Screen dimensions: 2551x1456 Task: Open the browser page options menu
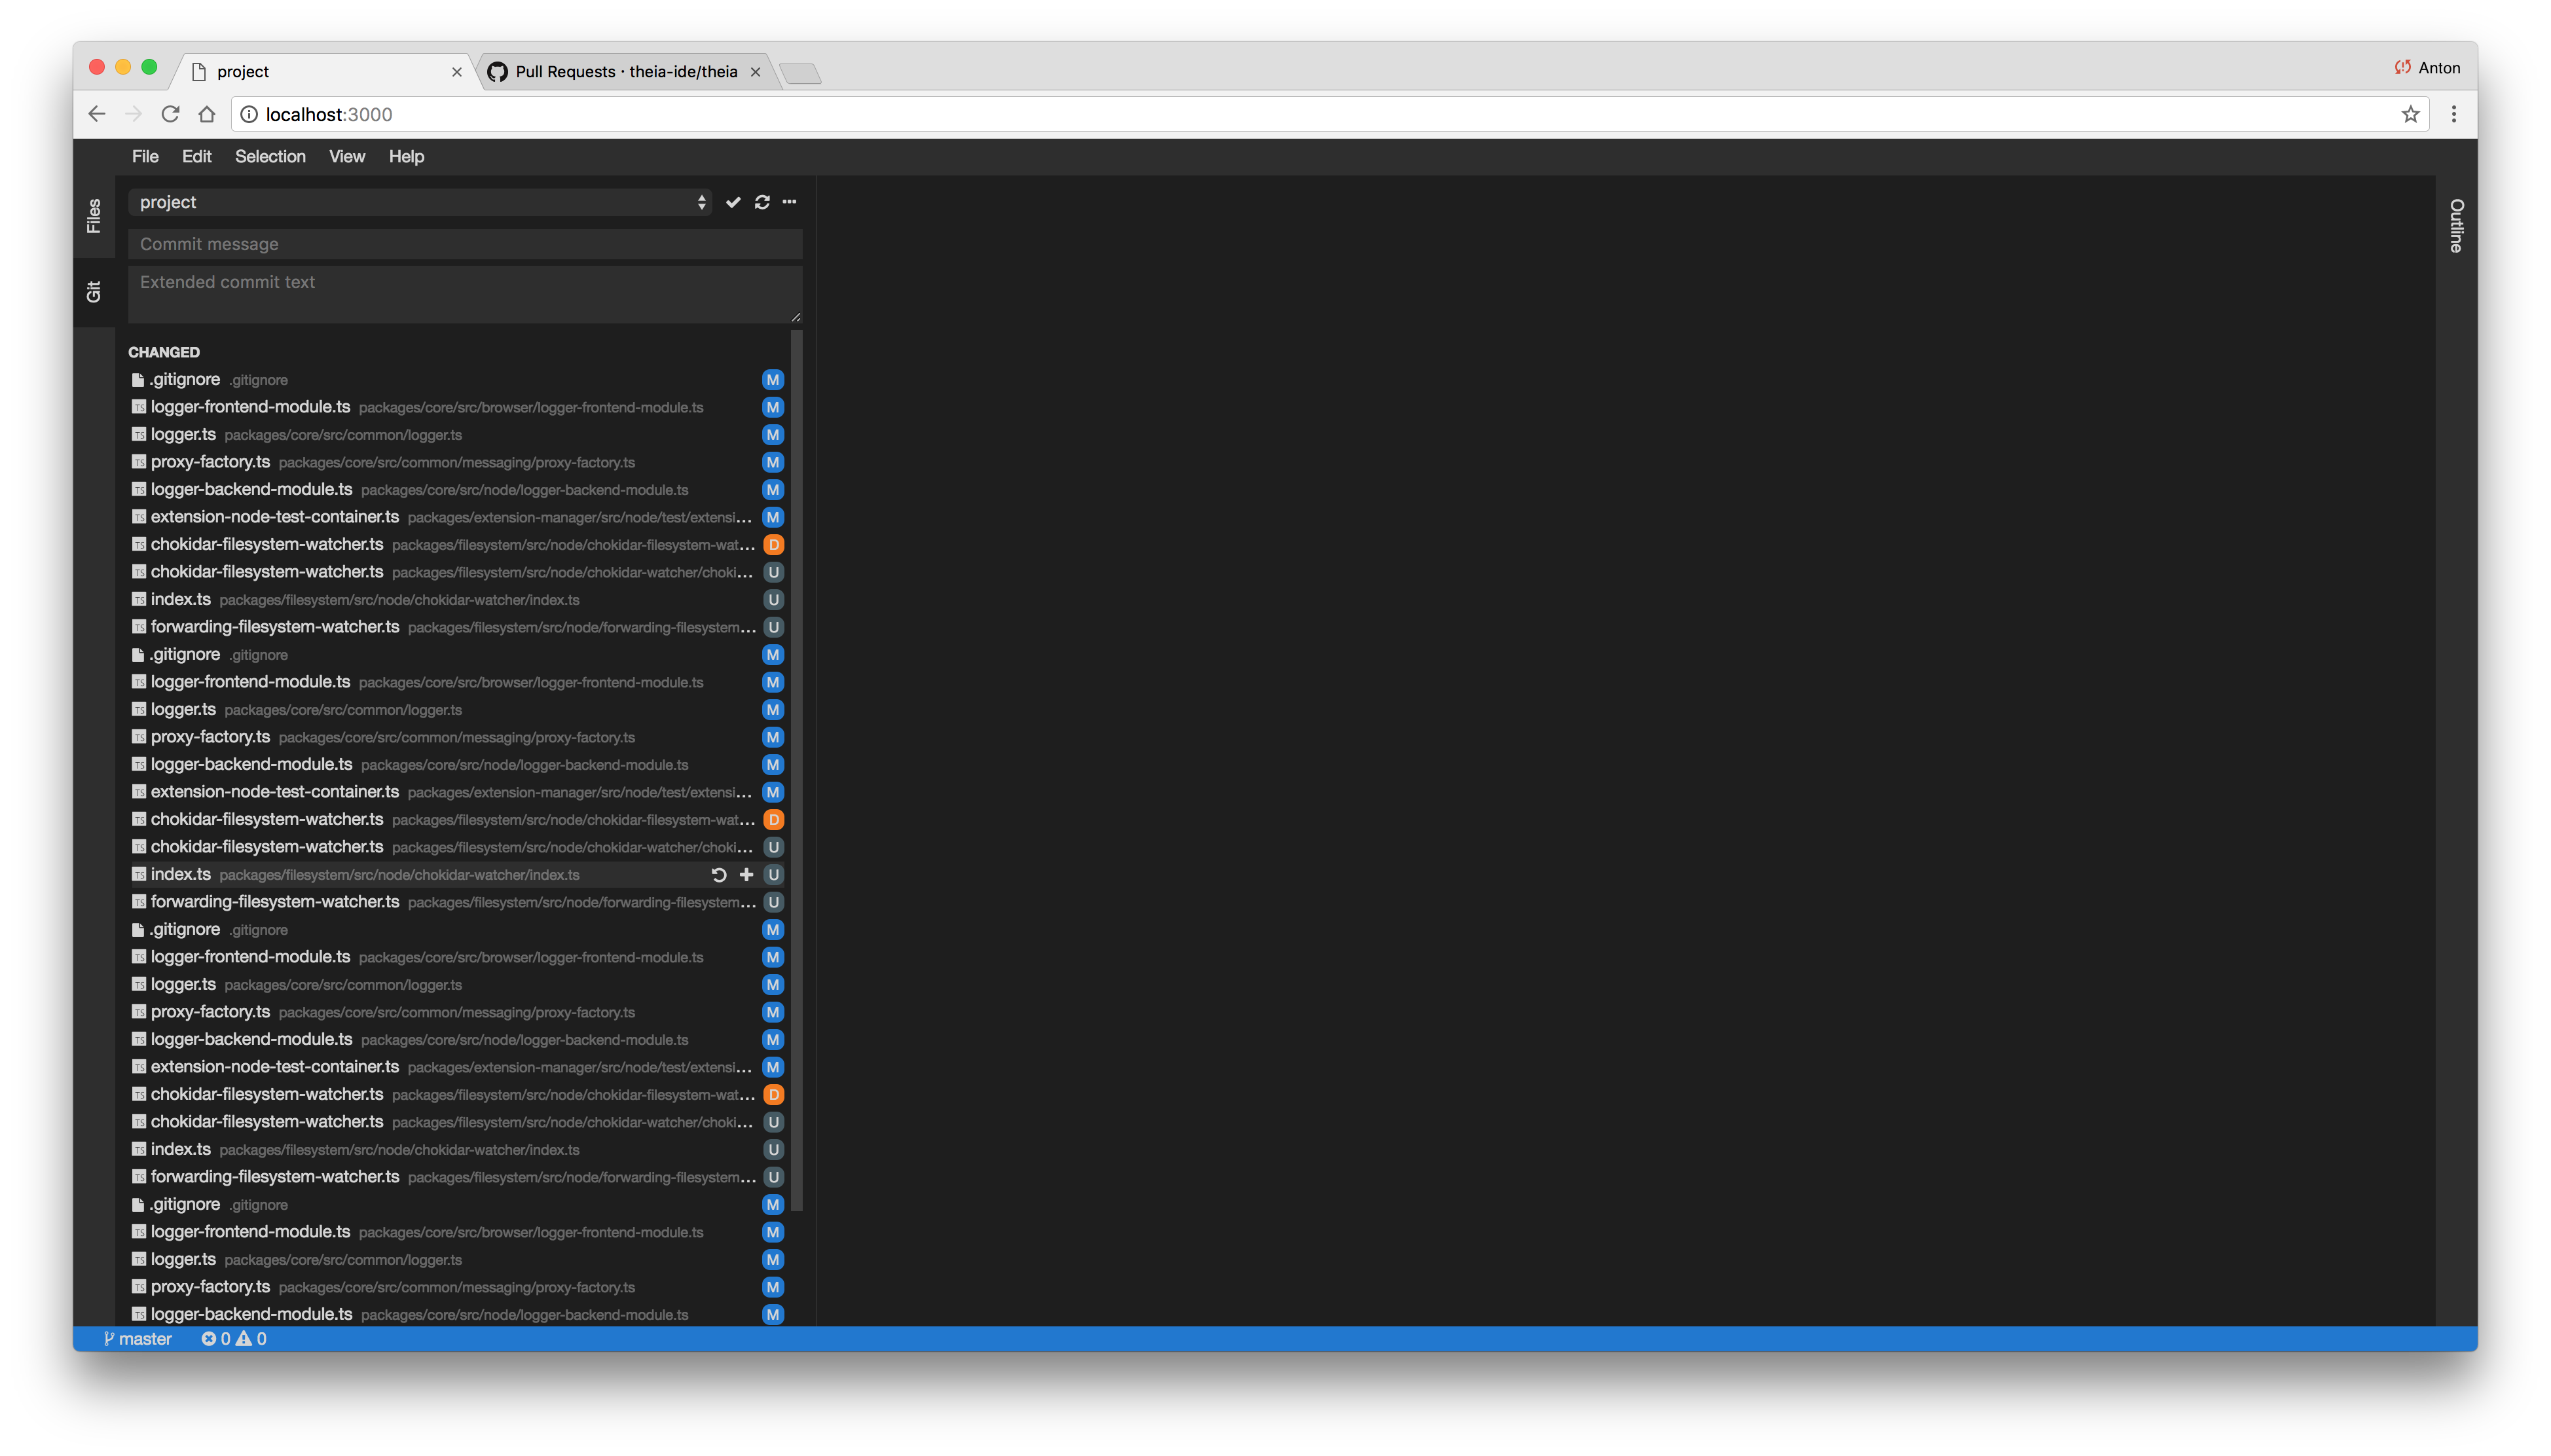tap(2453, 114)
